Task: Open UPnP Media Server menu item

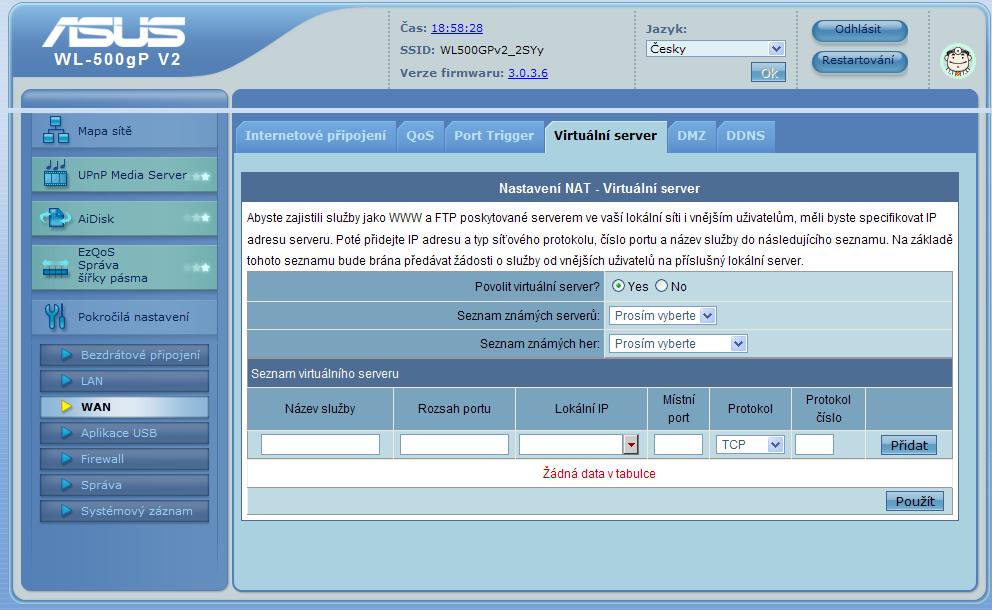Action: pos(125,175)
